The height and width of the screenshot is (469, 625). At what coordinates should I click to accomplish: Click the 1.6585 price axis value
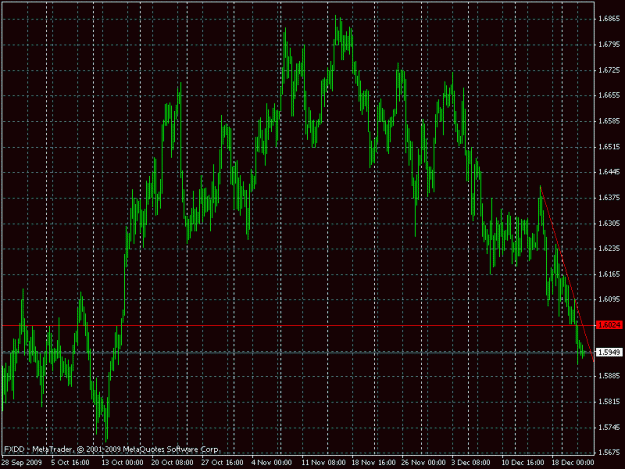tap(609, 121)
